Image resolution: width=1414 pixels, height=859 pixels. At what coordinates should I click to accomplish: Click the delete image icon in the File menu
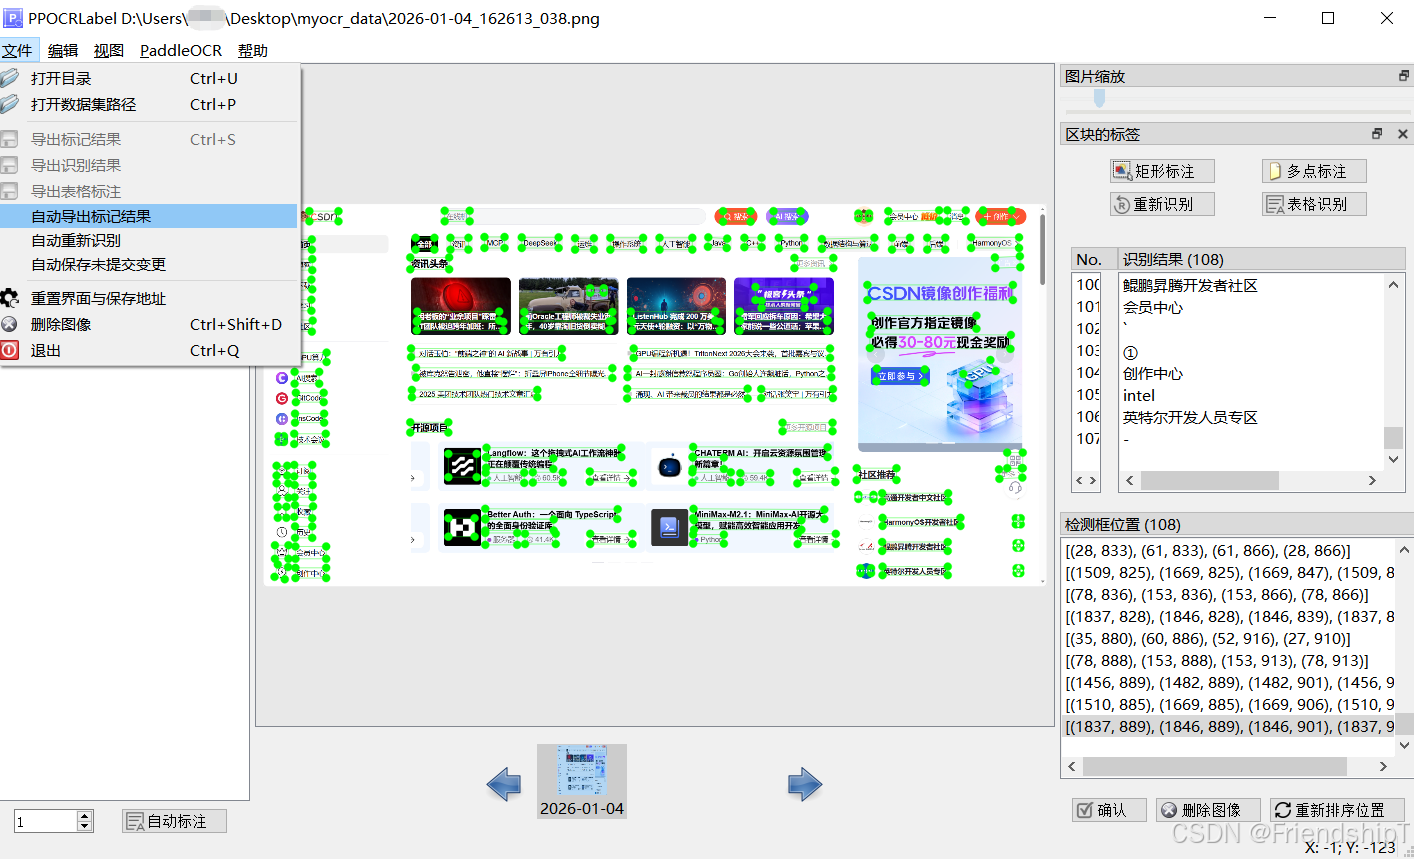point(9,324)
